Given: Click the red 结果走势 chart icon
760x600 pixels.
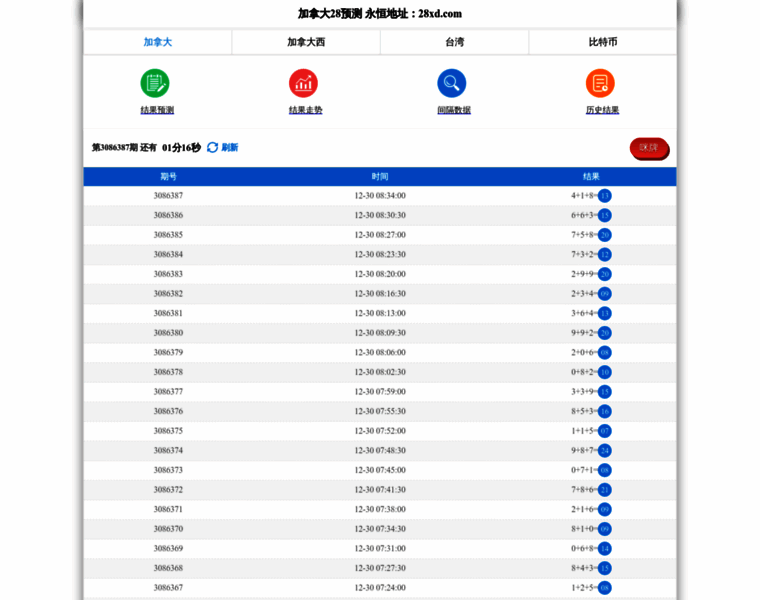Looking at the screenshot, I should tap(304, 83).
